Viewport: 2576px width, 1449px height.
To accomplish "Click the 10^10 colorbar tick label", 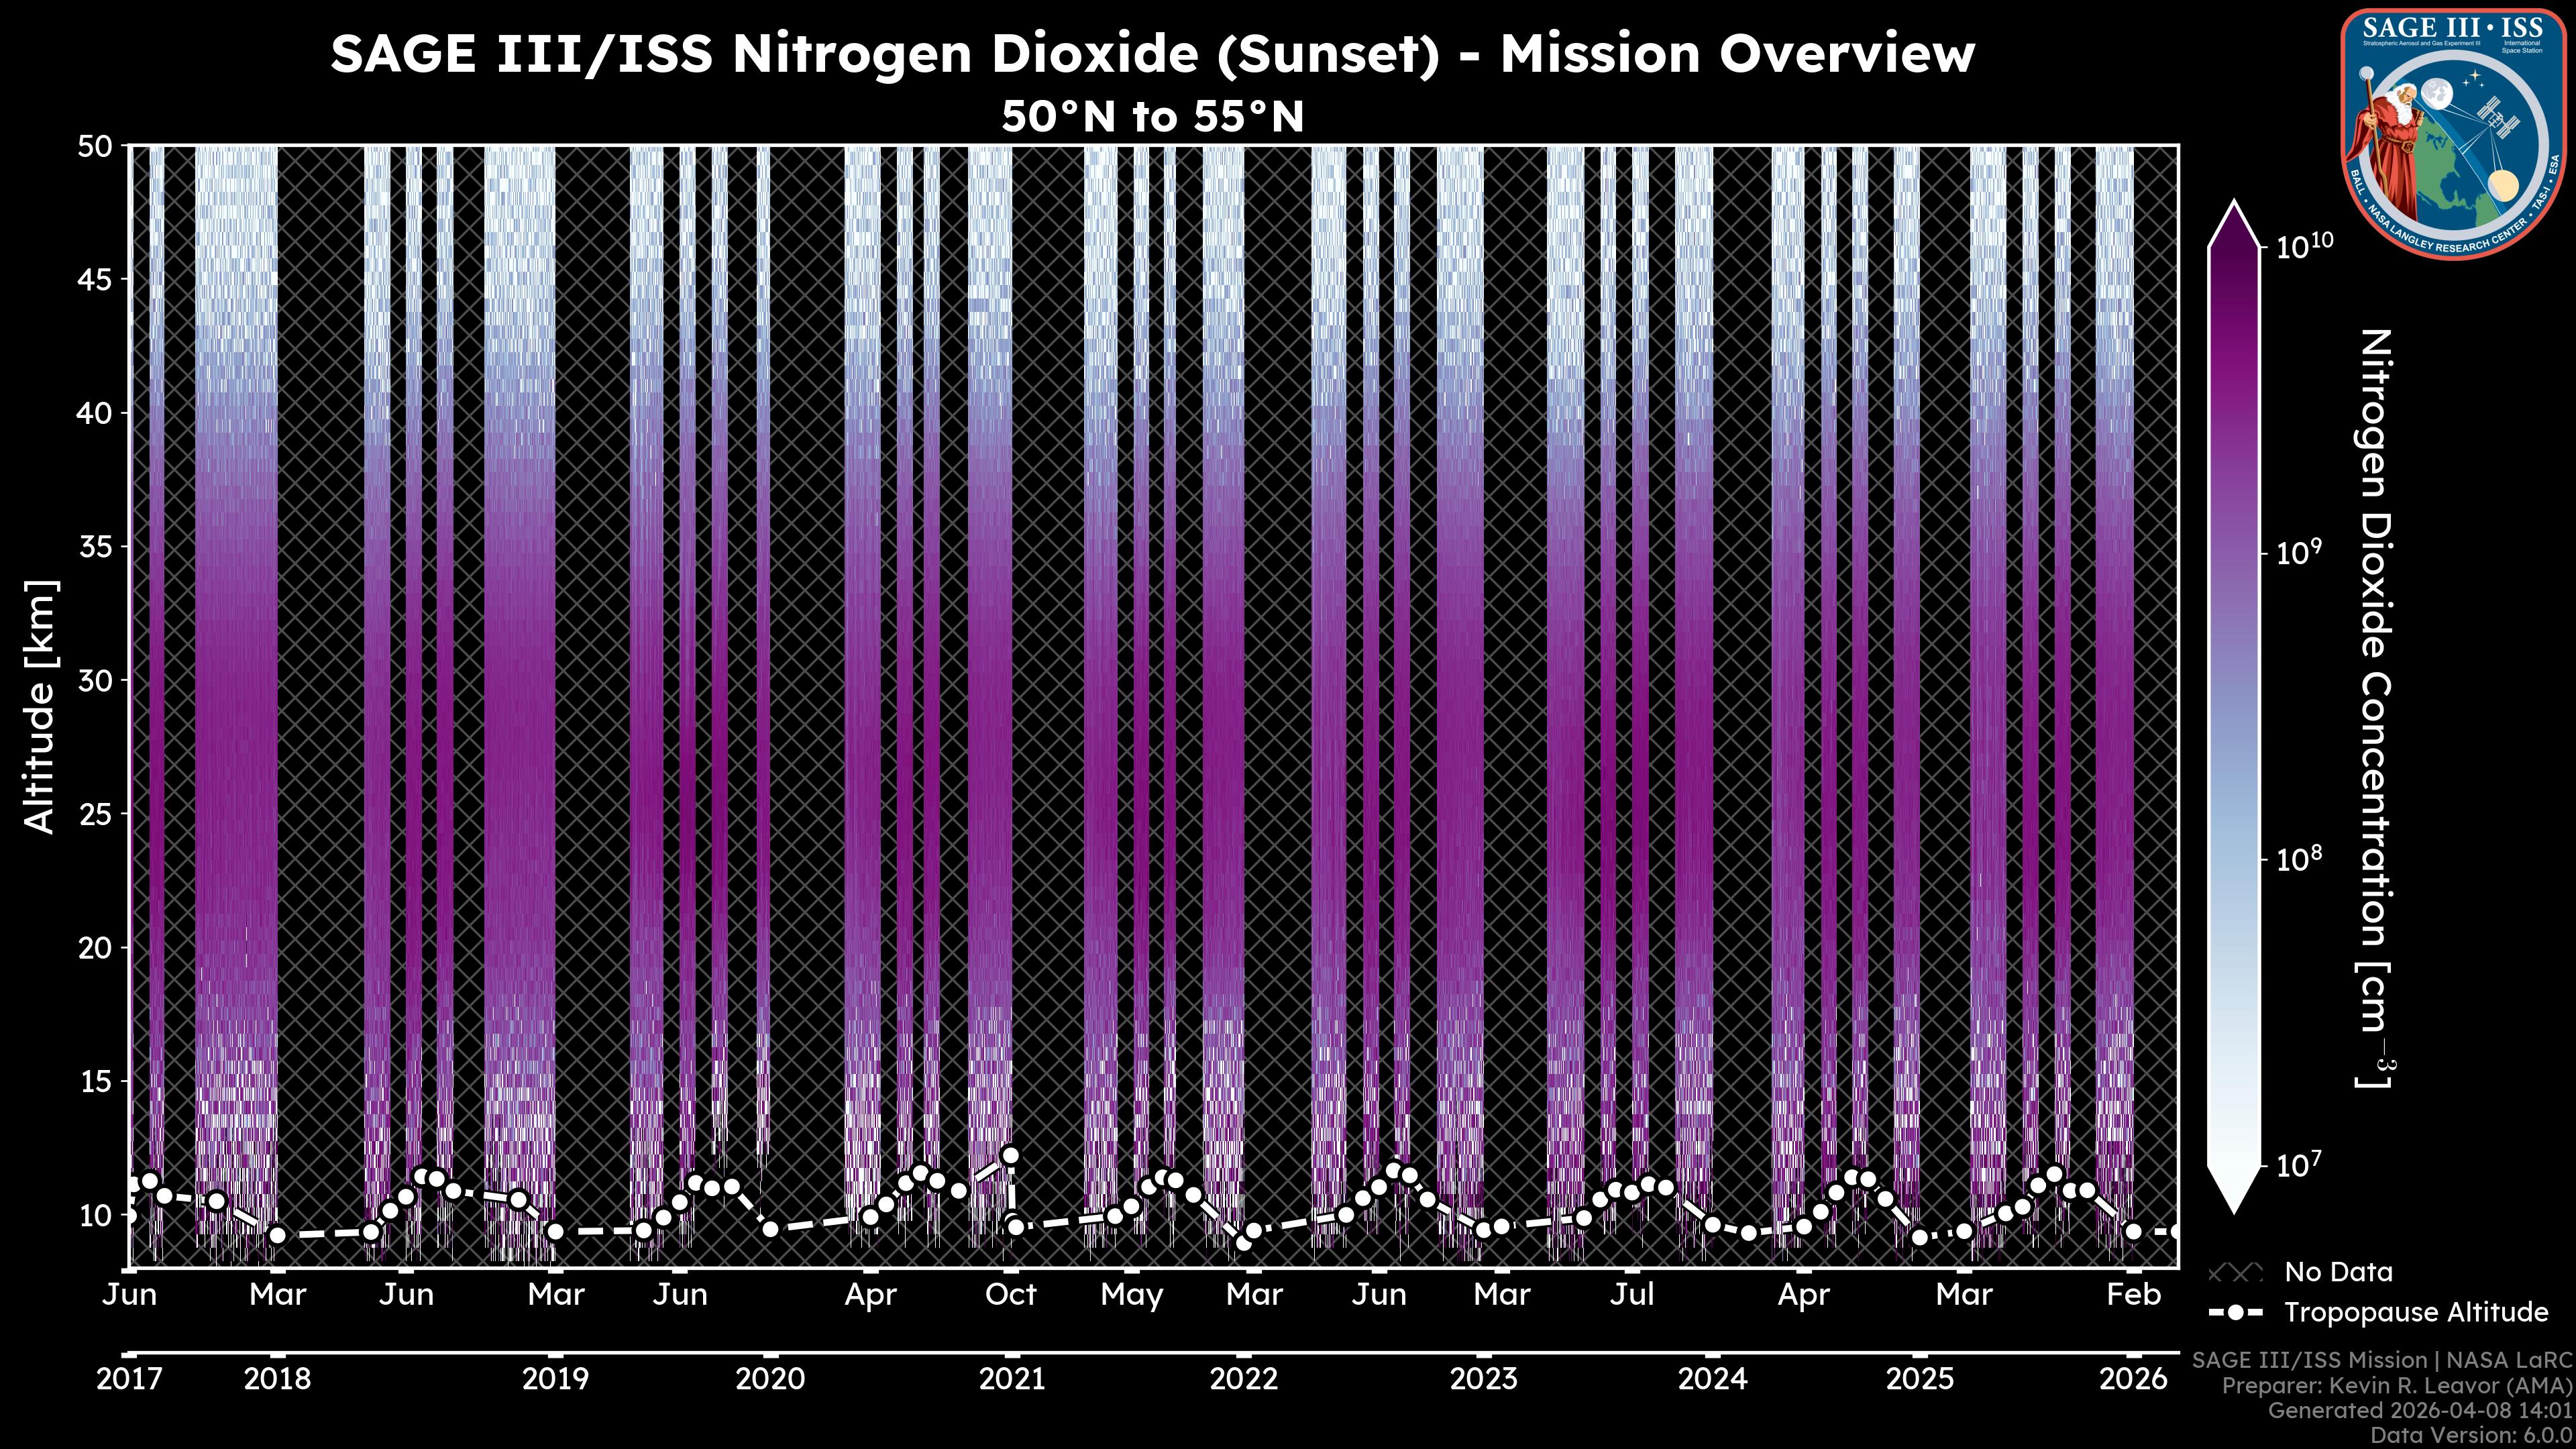I will pyautogui.click(x=2304, y=246).
